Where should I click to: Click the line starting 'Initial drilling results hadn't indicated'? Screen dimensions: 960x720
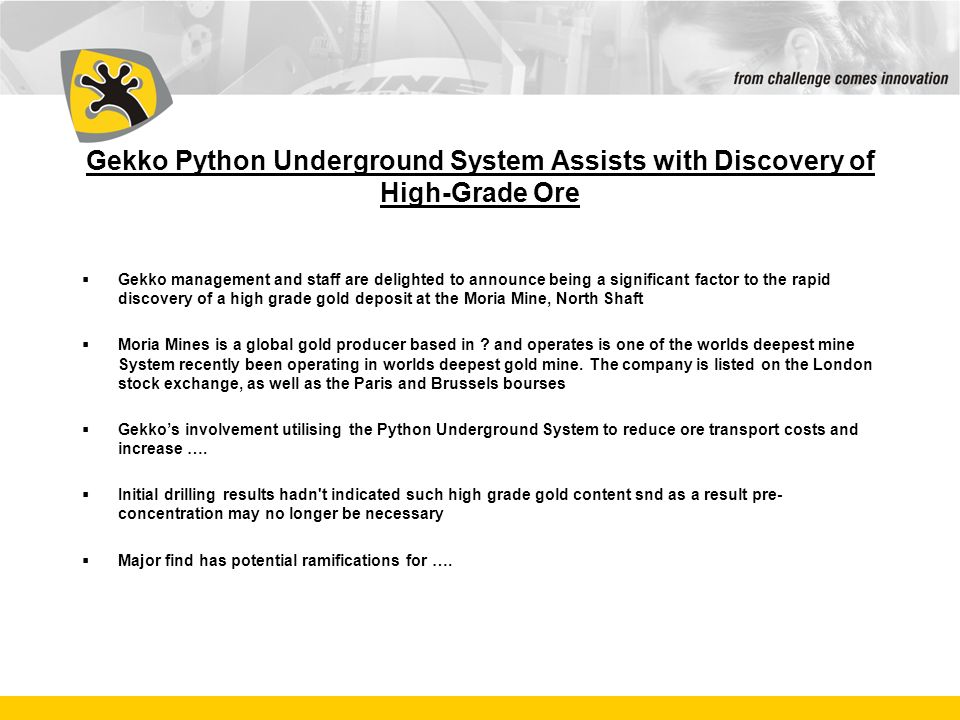(x=450, y=494)
